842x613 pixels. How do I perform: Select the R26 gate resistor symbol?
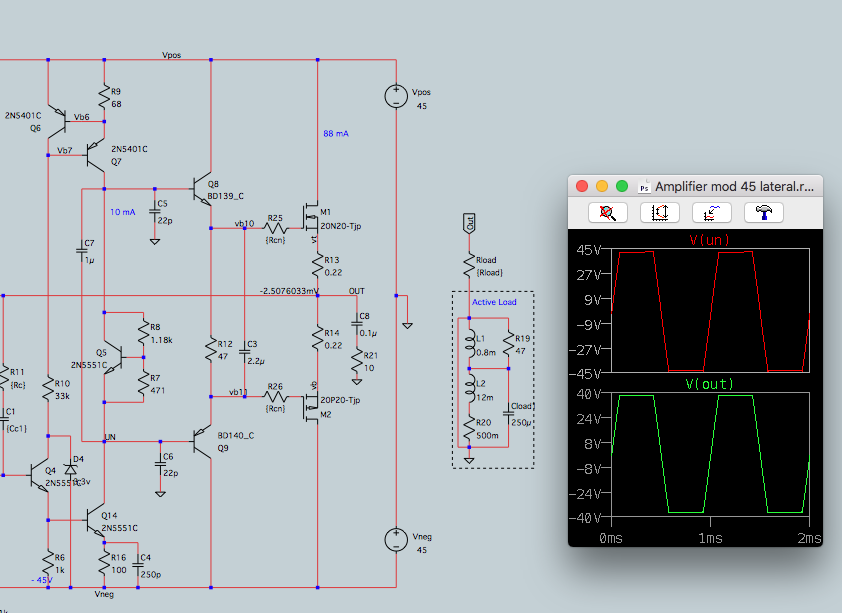tap(275, 397)
